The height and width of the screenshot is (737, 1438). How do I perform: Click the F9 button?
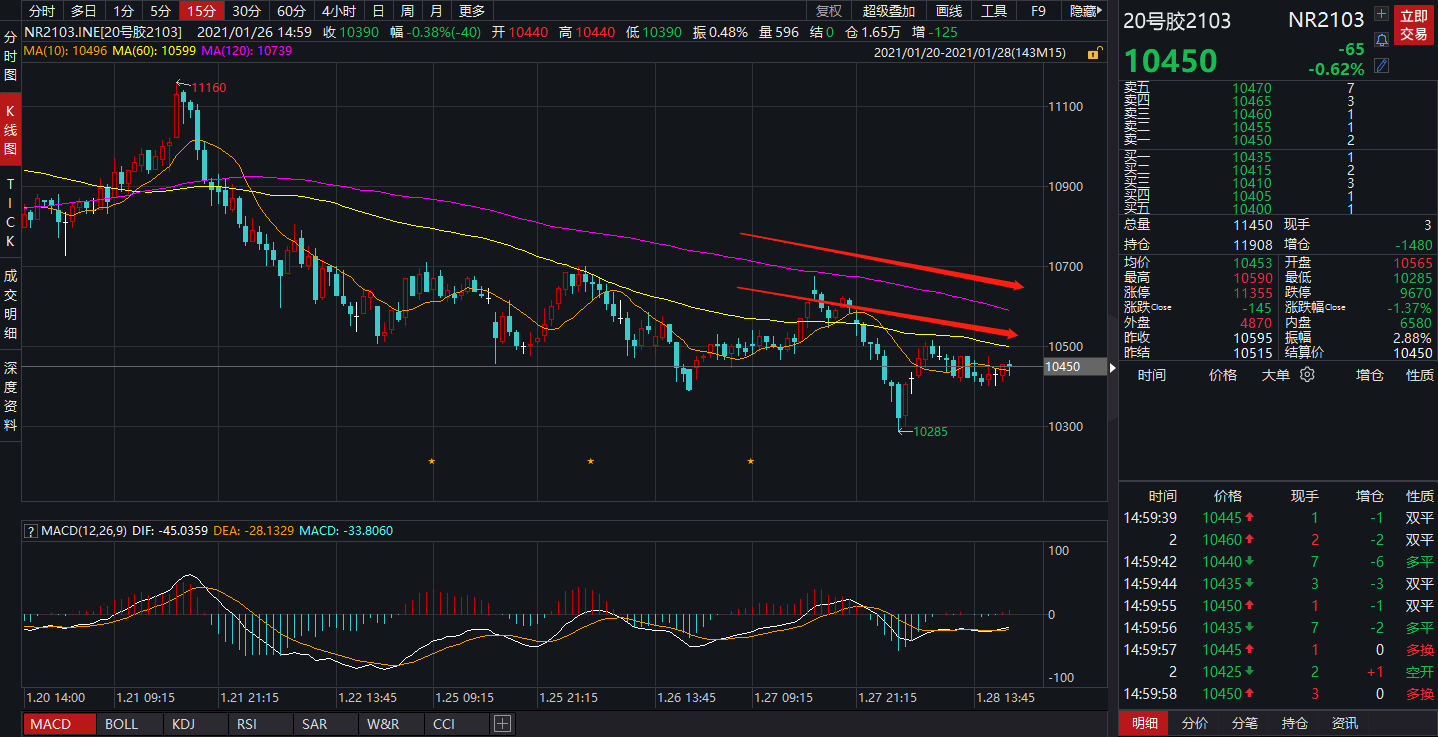tap(1038, 11)
